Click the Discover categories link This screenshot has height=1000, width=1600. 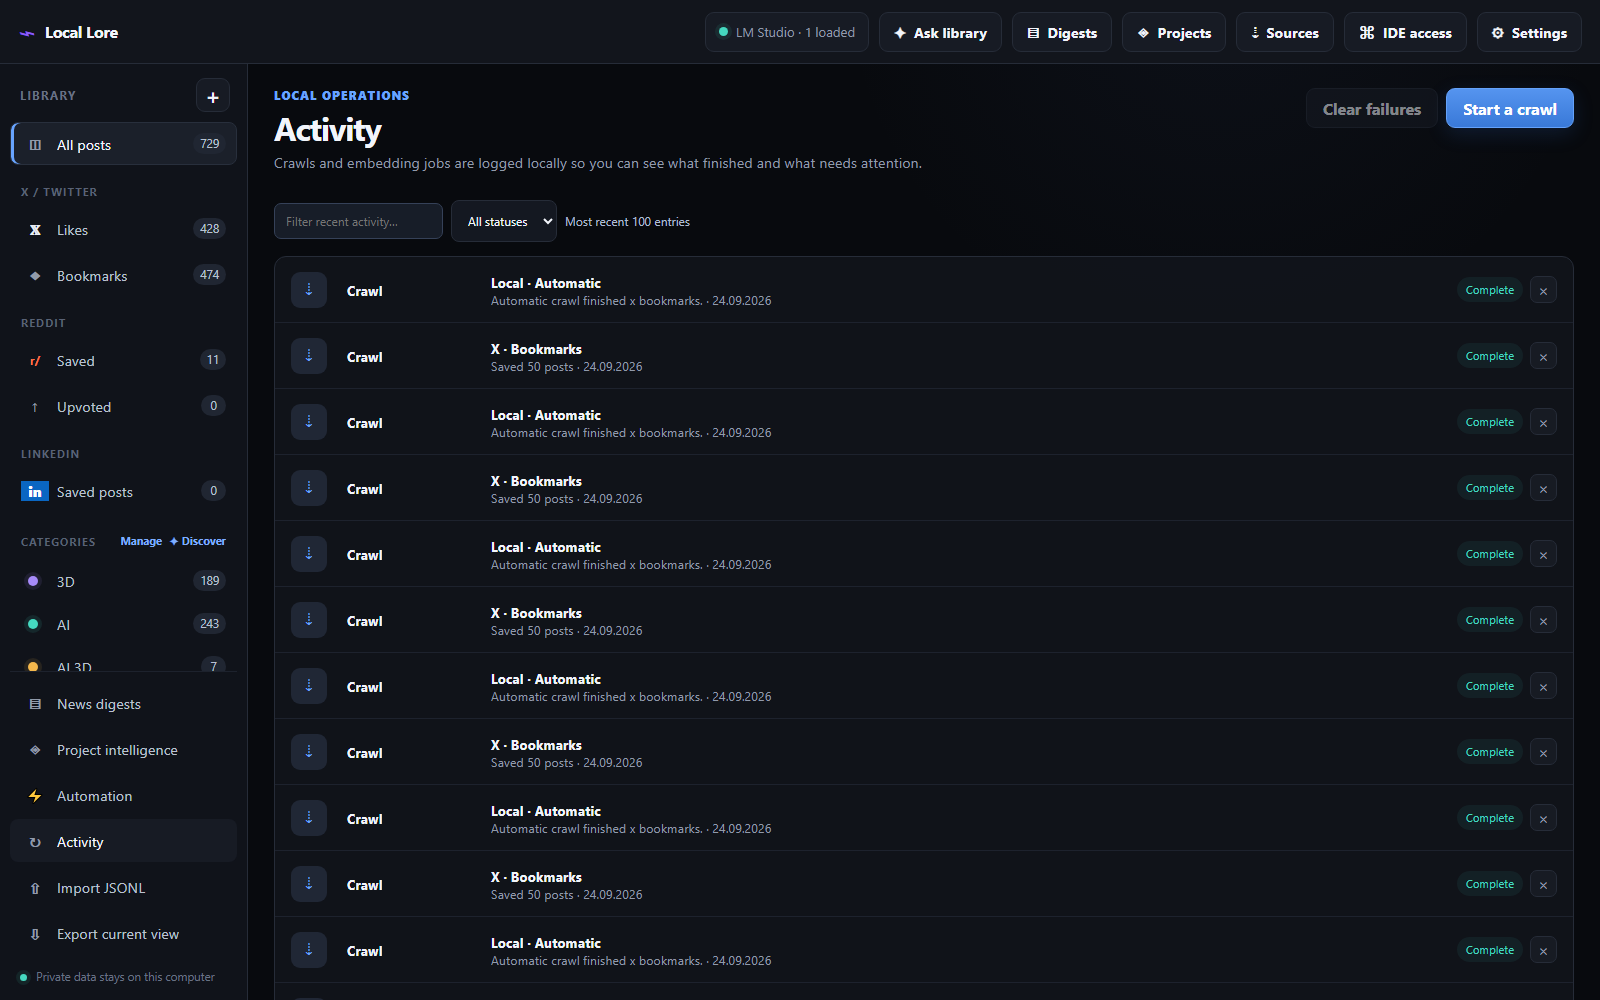coord(197,541)
